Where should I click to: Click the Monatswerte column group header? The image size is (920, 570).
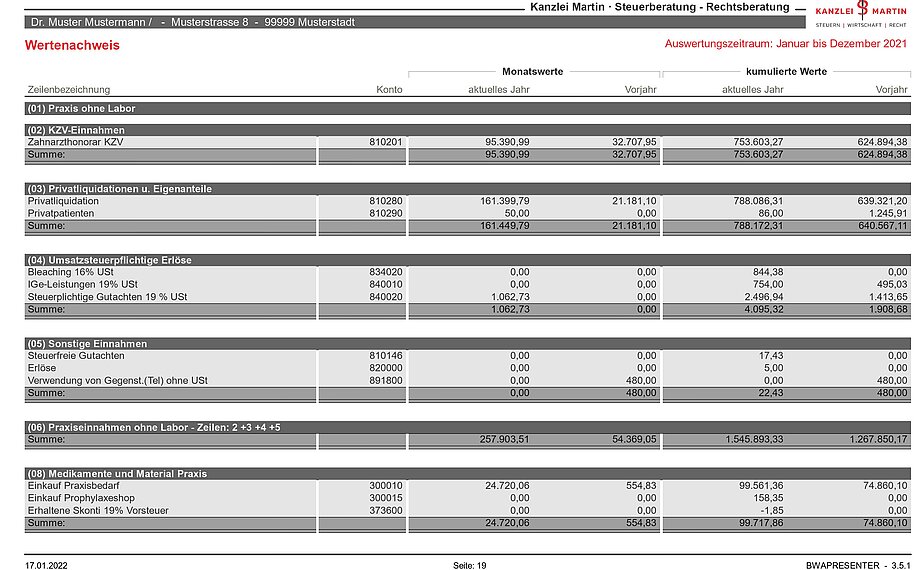(x=532, y=72)
